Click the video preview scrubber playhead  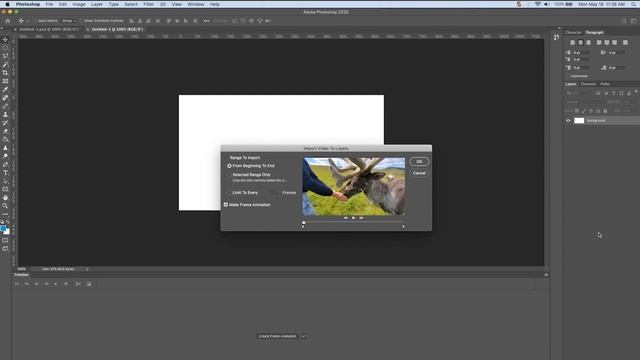click(304, 222)
